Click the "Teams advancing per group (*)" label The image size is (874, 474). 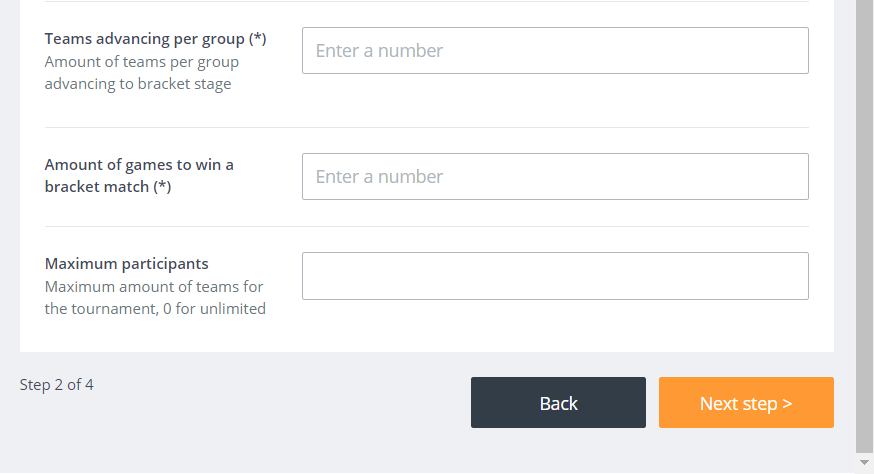pyautogui.click(x=155, y=39)
